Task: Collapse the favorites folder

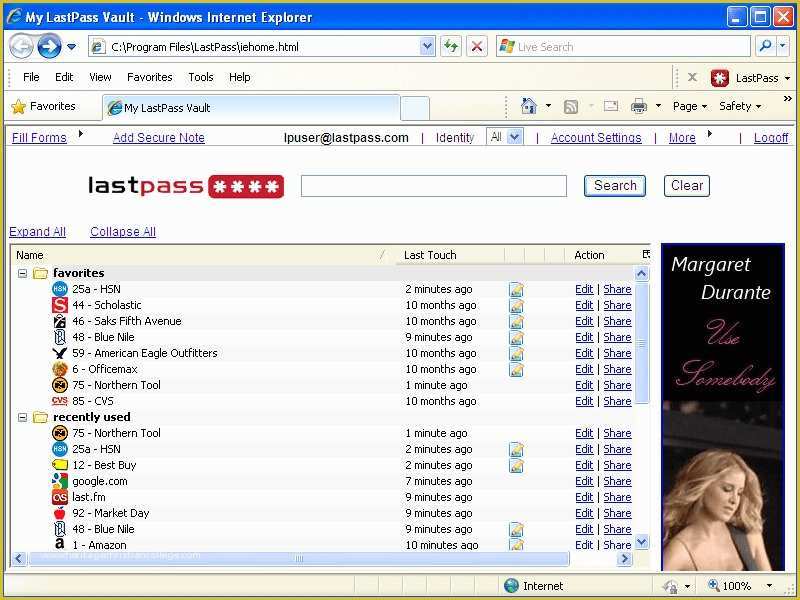Action: pyautogui.click(x=22, y=273)
